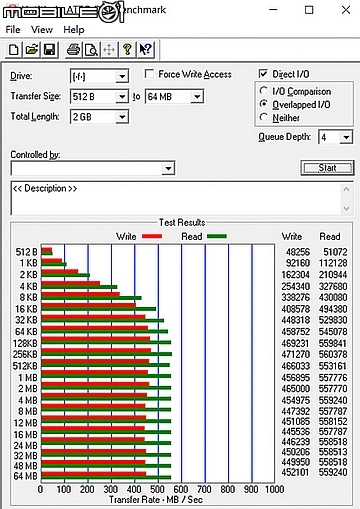Image resolution: width=360 pixels, height=509 pixels.
Task: Open Print Preview from the toolbar
Action: pyautogui.click(x=91, y=50)
